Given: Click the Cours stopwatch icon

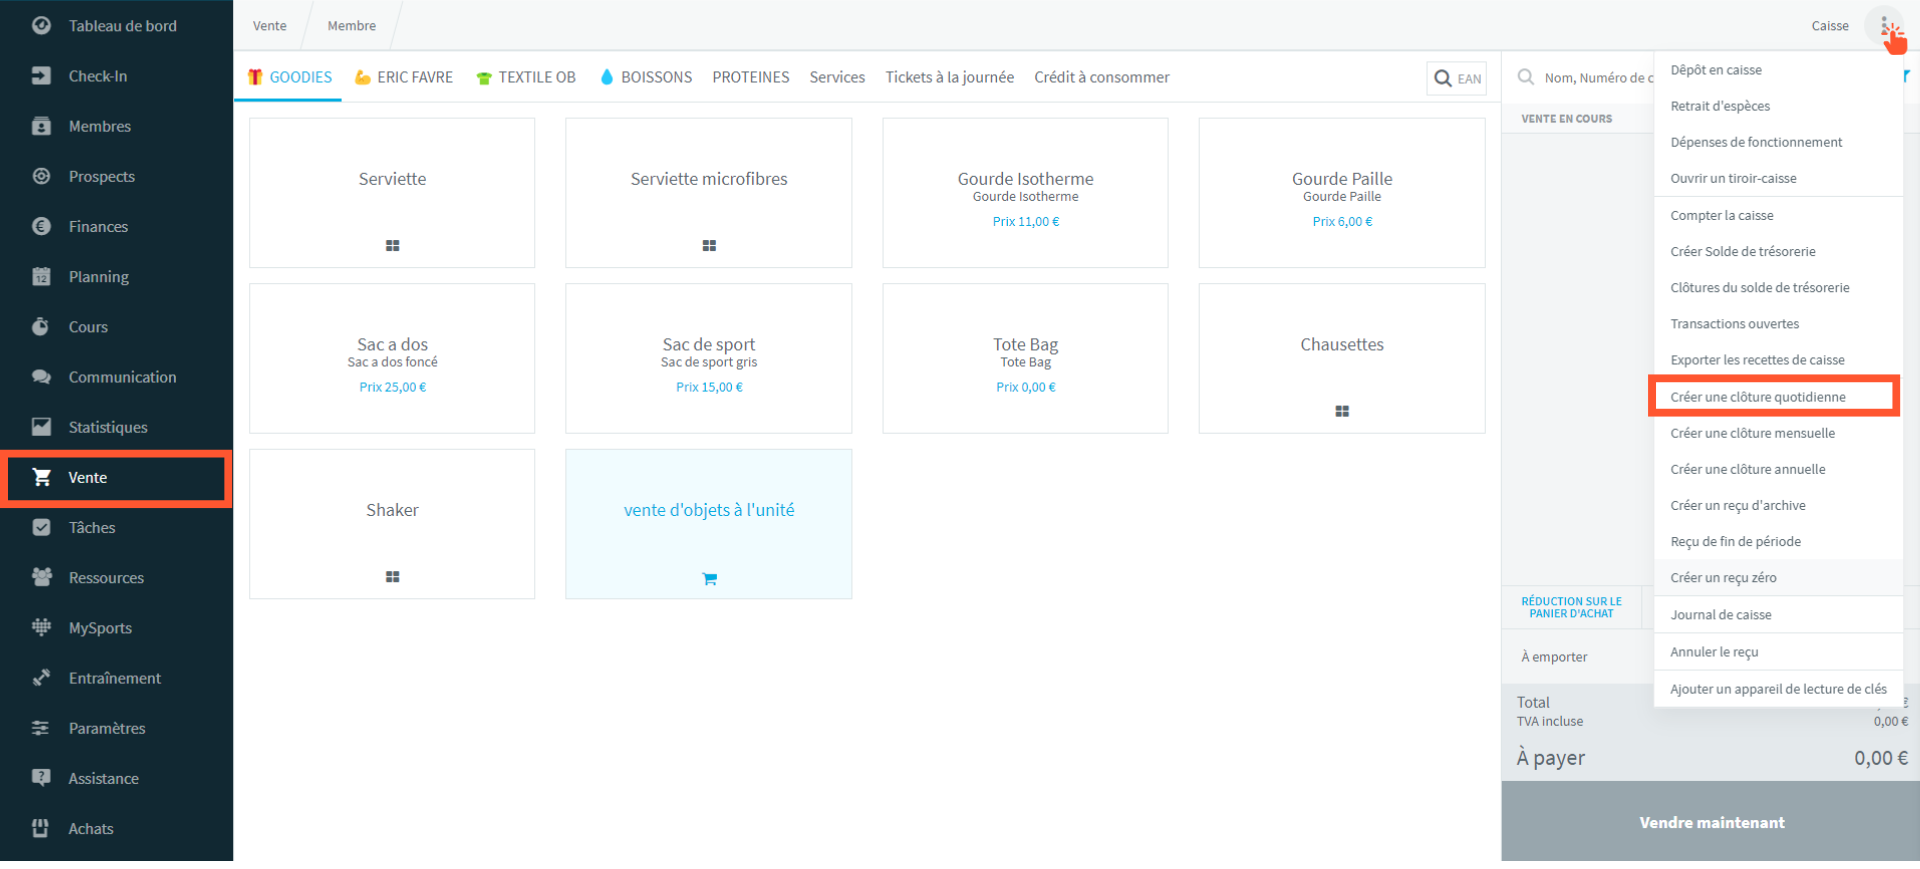Looking at the screenshot, I should pos(41,326).
